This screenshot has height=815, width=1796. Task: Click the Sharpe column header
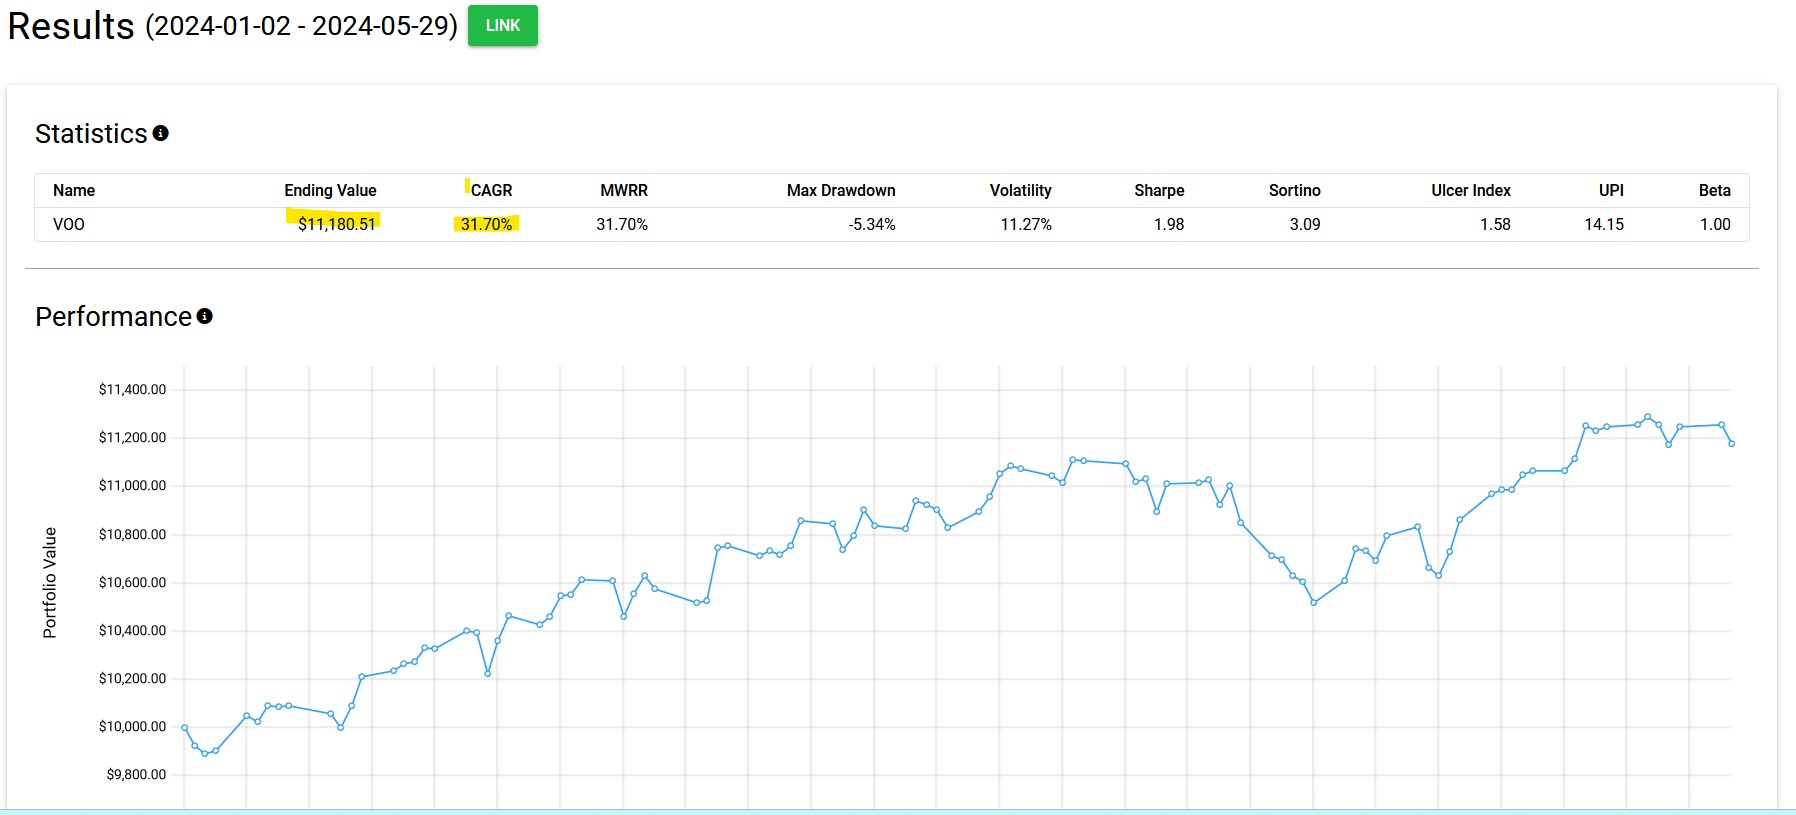click(1159, 190)
